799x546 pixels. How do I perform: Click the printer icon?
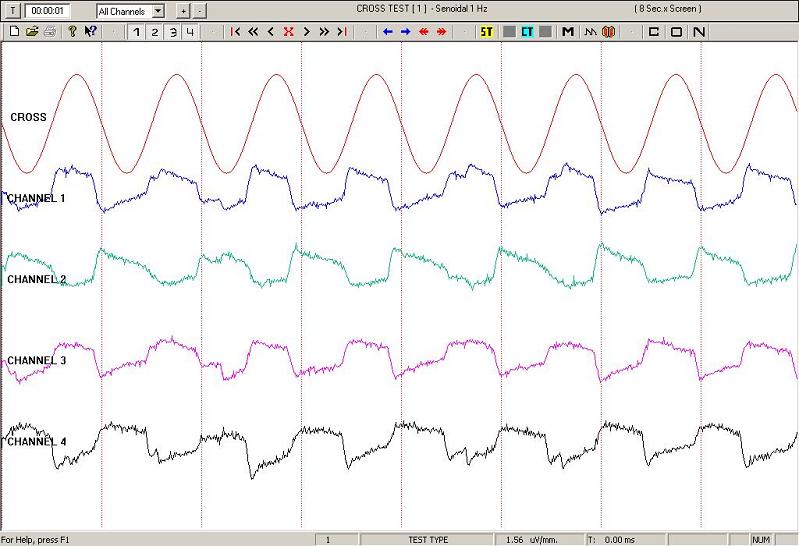(x=49, y=32)
